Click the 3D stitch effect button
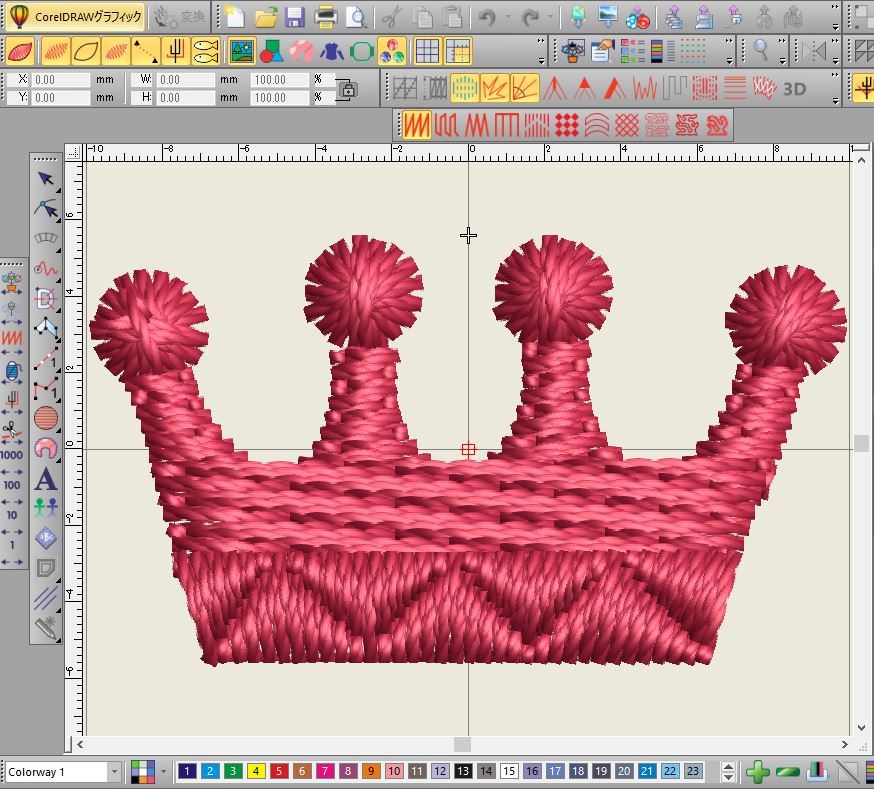Image resolution: width=874 pixels, height=789 pixels. point(795,89)
